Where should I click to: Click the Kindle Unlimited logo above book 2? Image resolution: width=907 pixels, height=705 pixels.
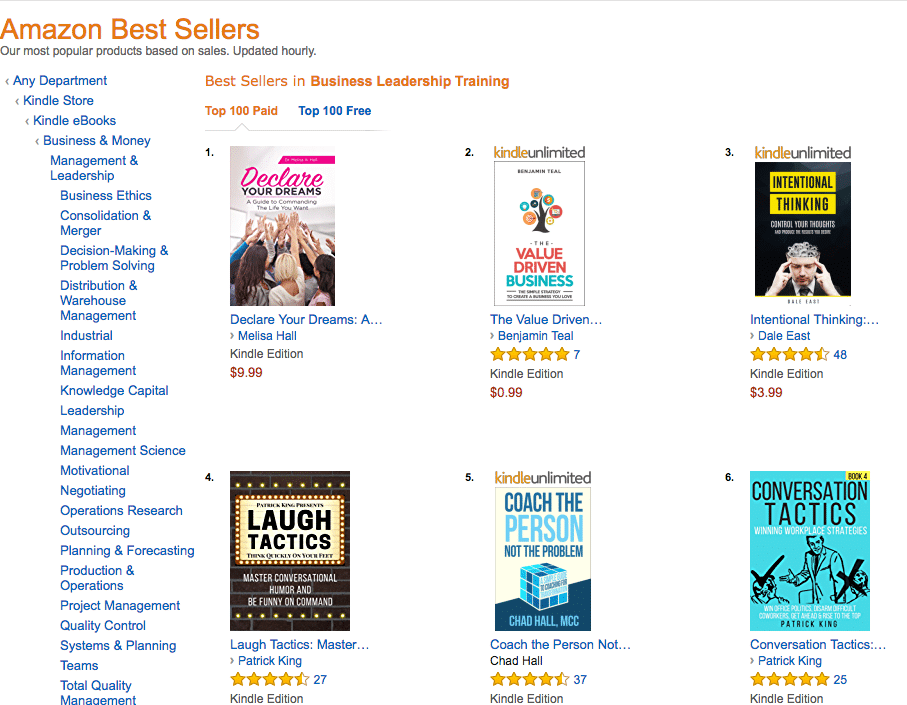539,153
